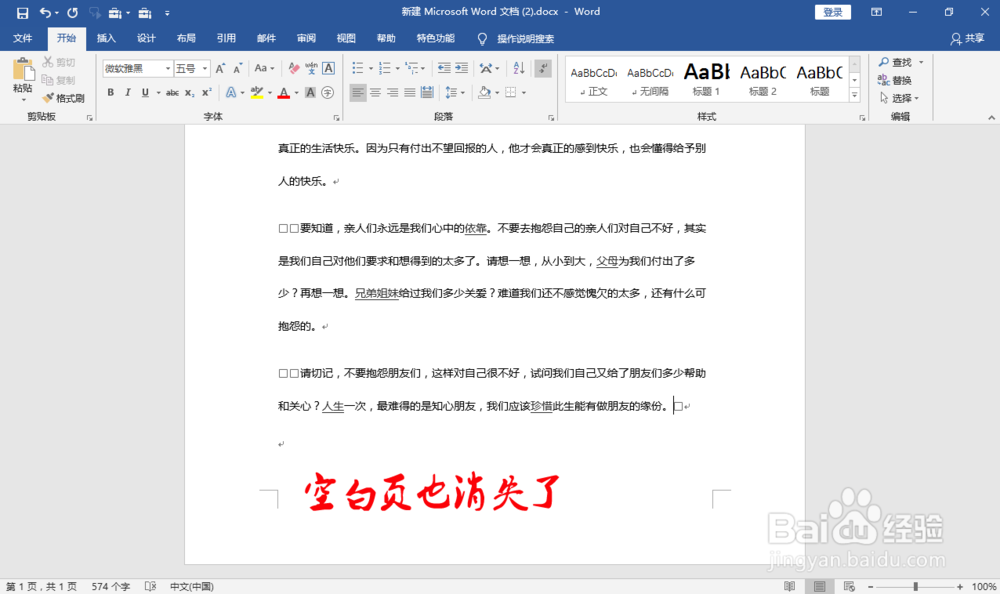Click the sort (排序) icon

pyautogui.click(x=520, y=68)
